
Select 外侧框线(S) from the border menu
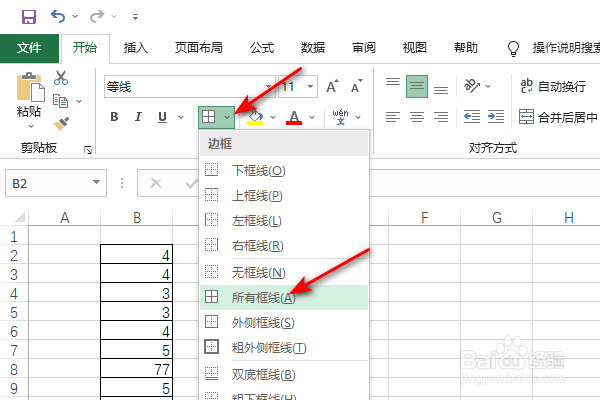pyautogui.click(x=284, y=323)
